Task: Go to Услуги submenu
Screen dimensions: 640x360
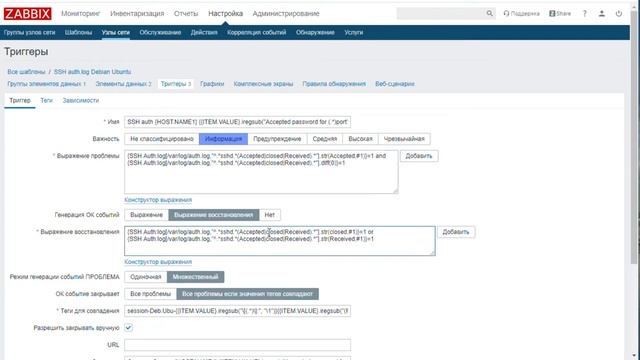Action: click(x=353, y=32)
